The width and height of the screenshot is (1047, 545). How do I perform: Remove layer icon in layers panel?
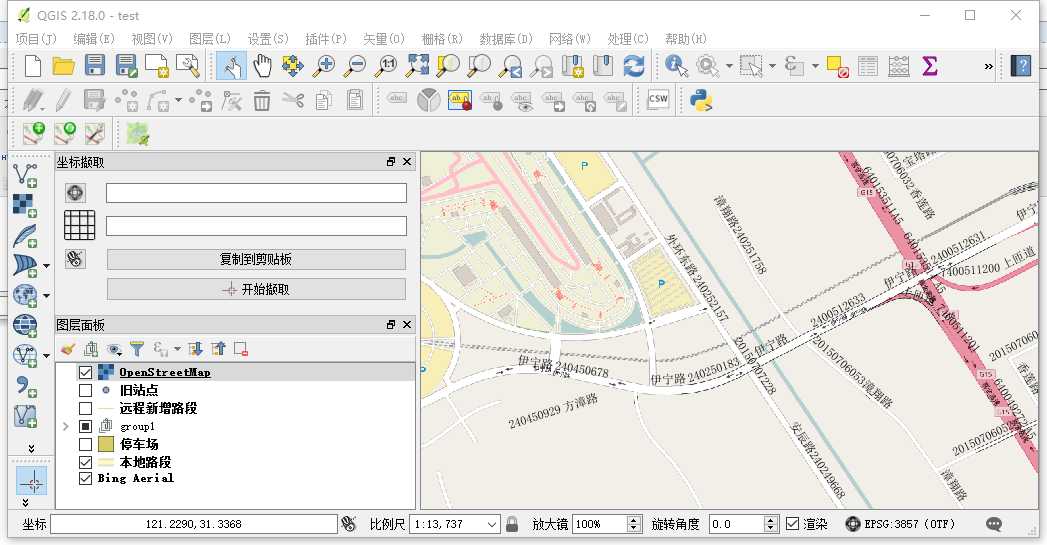pos(241,349)
